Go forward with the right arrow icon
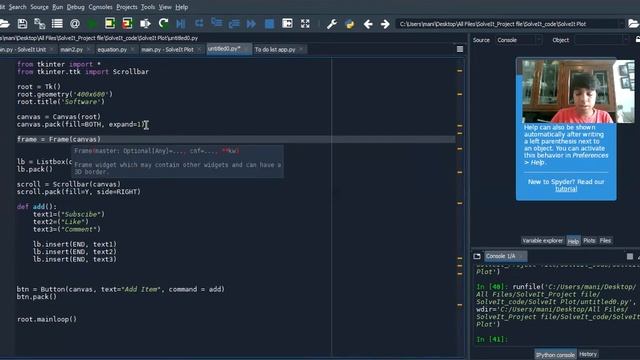640x360 pixels. click(385, 24)
